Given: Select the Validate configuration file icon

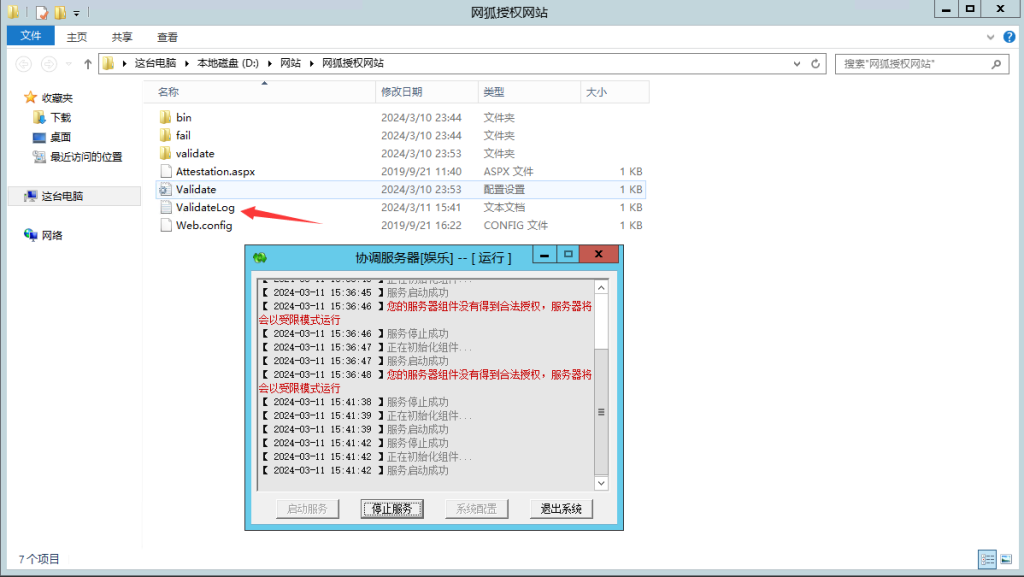Looking at the screenshot, I should pos(166,189).
